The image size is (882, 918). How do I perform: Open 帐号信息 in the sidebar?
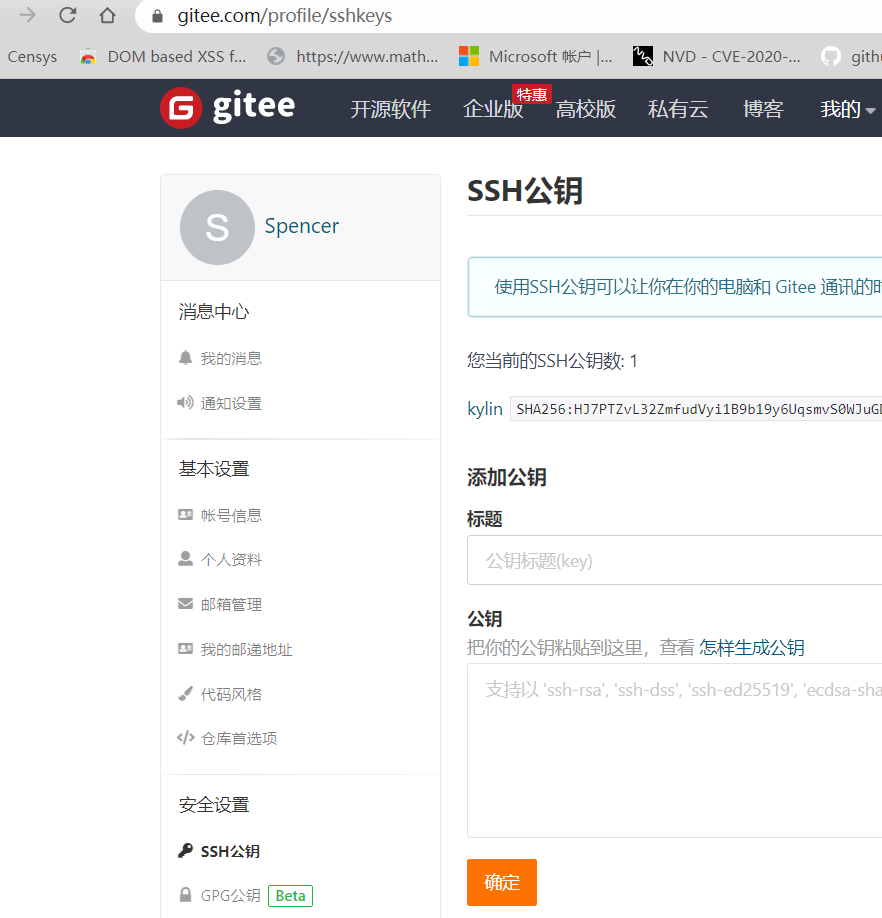231,515
